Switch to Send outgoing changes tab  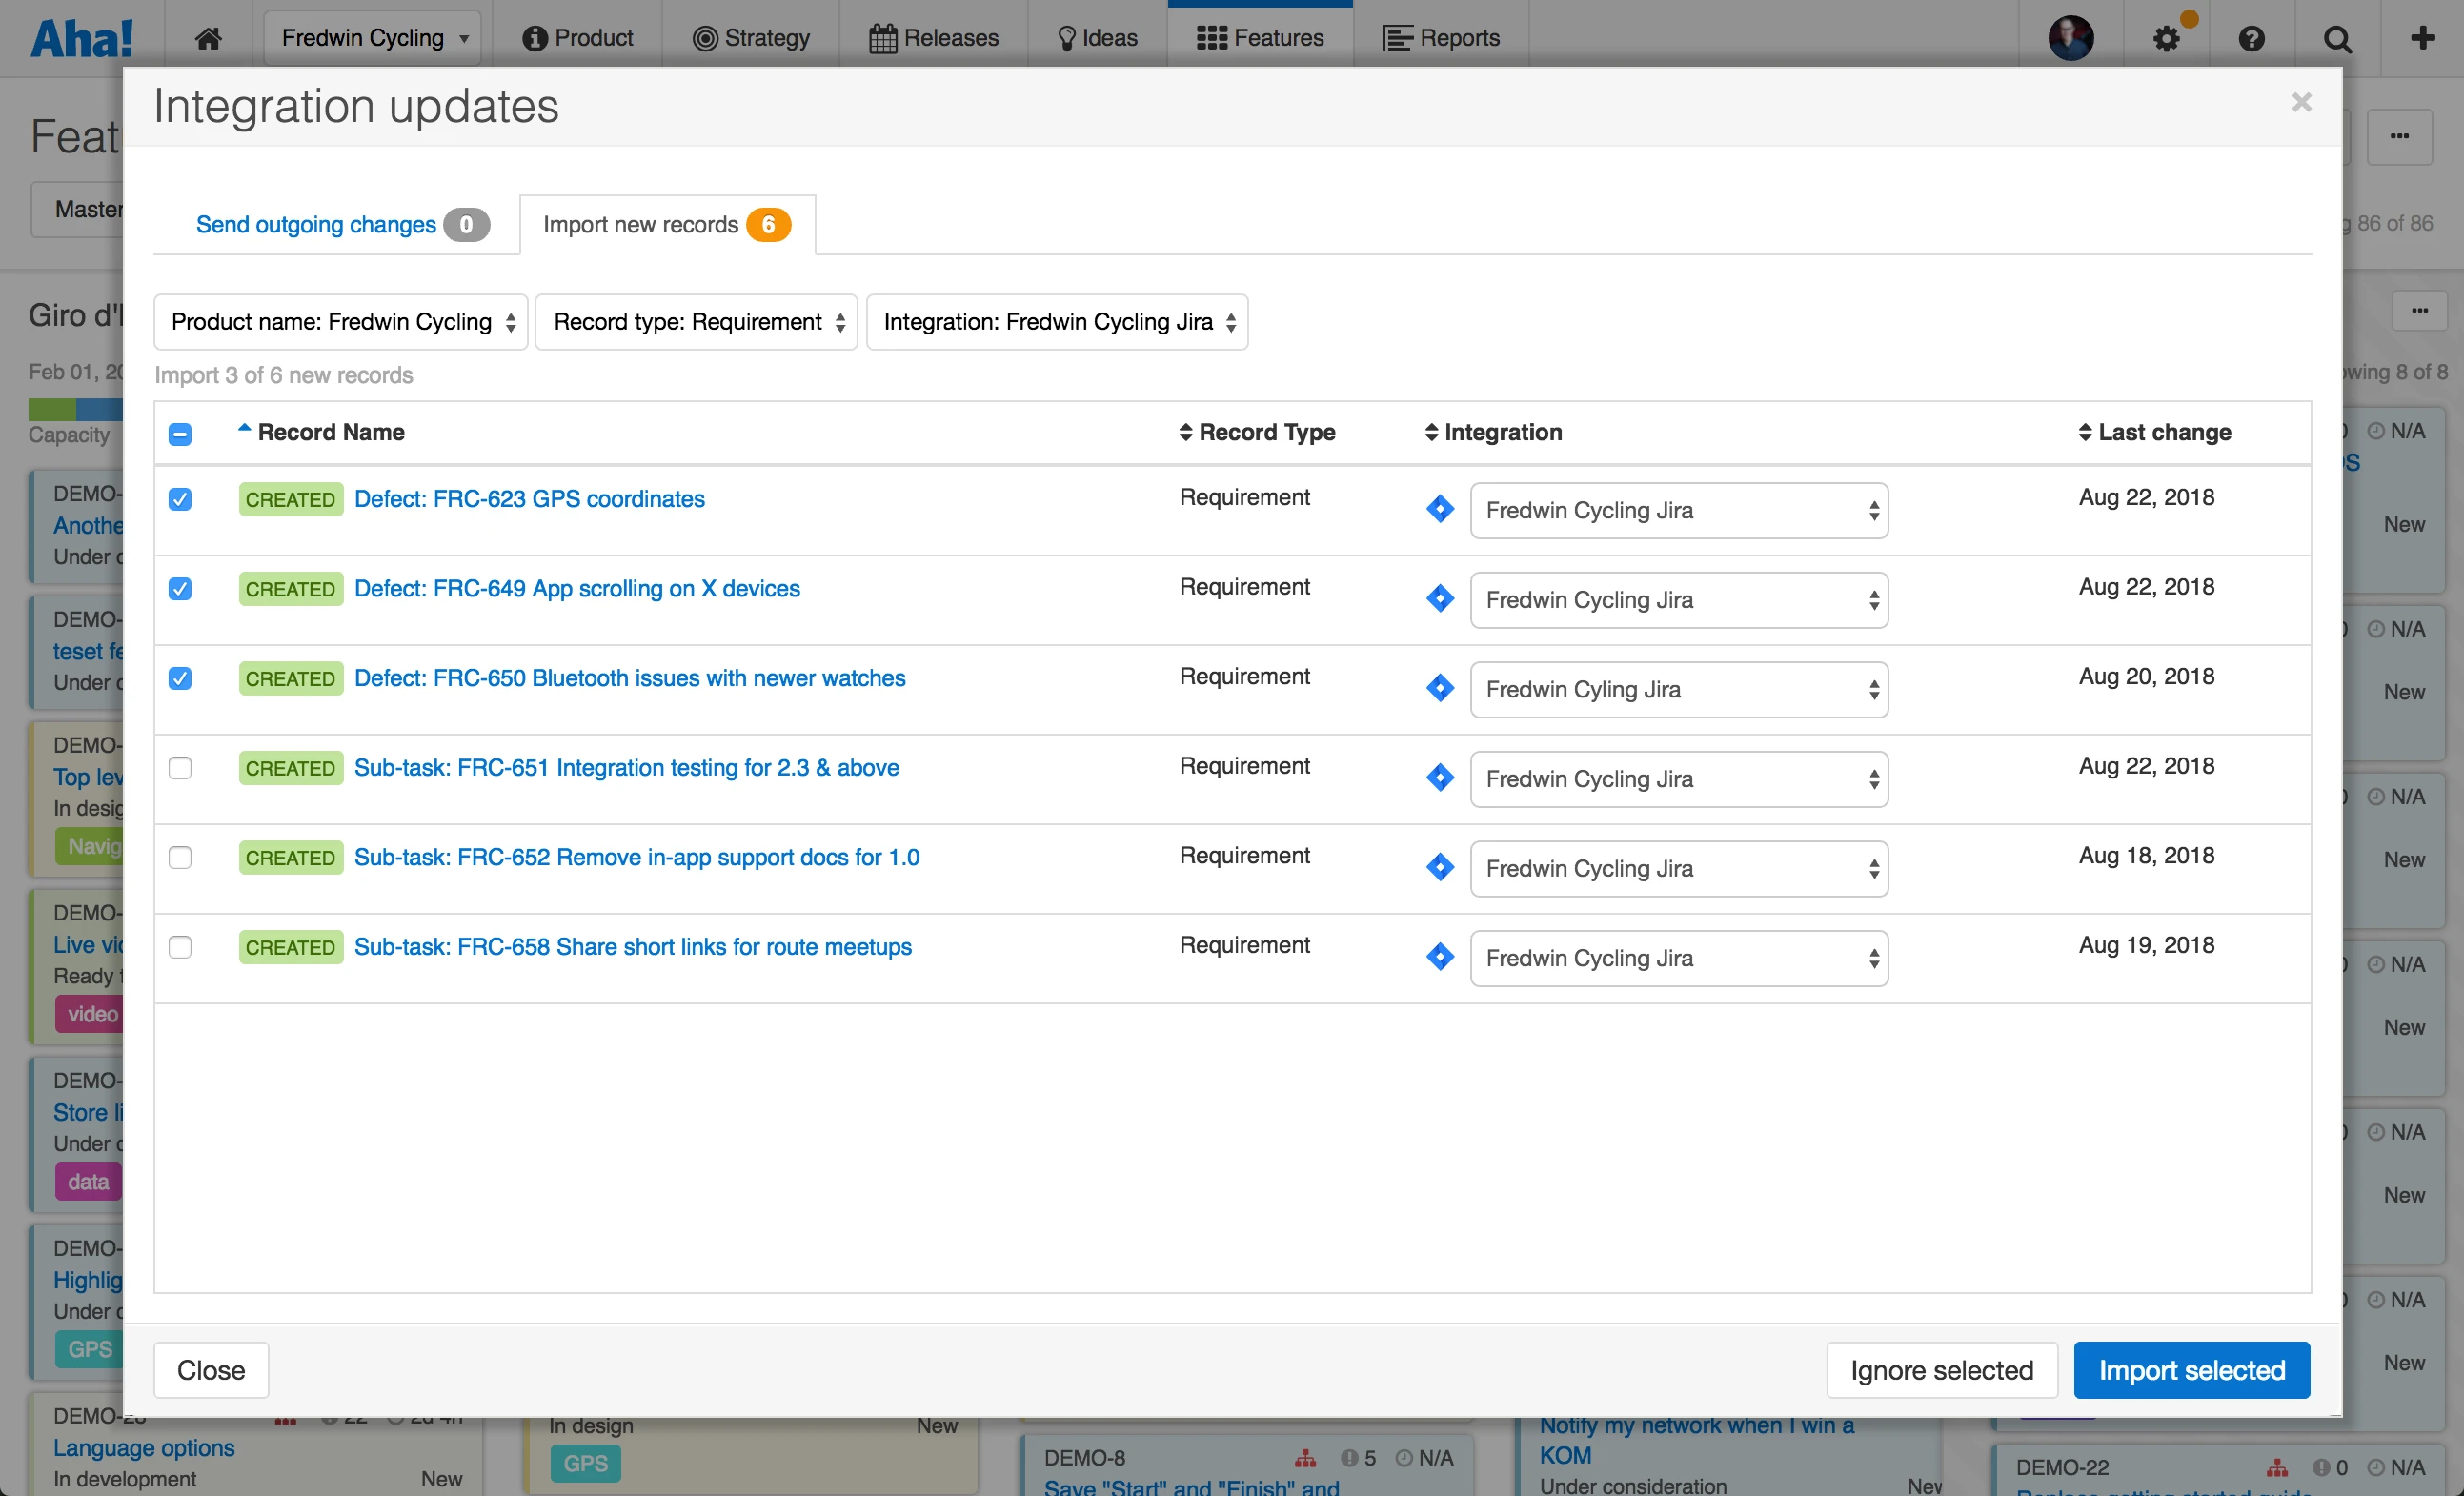click(316, 225)
